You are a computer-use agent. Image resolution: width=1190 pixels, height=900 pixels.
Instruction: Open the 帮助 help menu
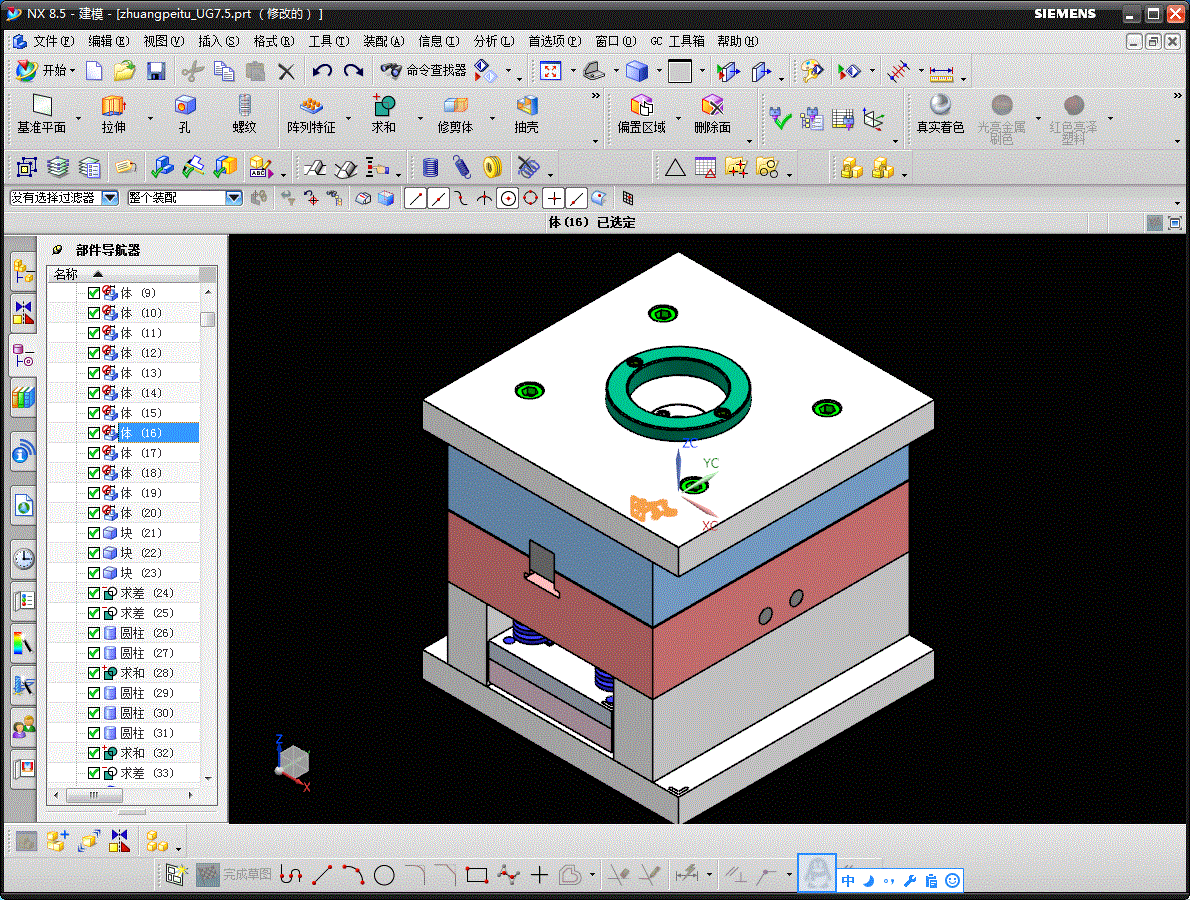[x=738, y=41]
